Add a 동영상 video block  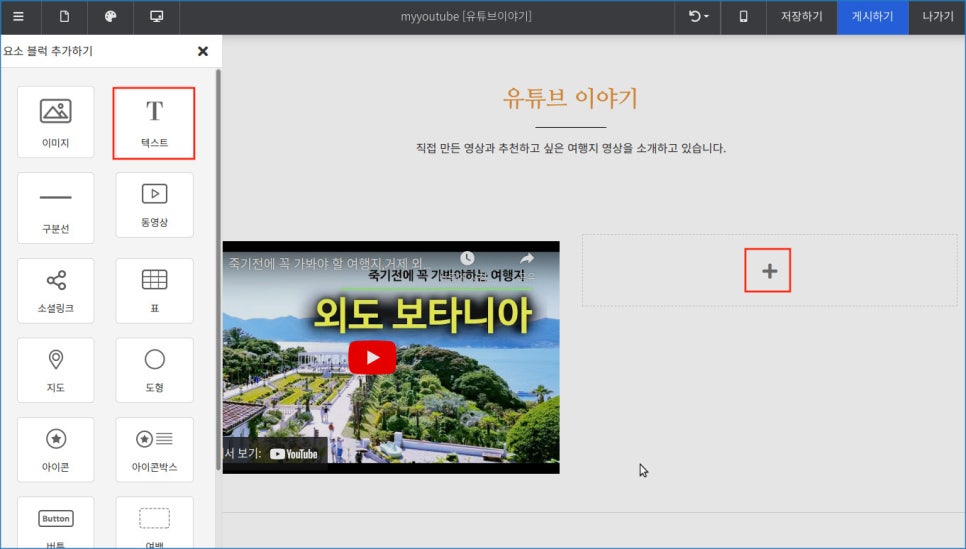tap(154, 205)
